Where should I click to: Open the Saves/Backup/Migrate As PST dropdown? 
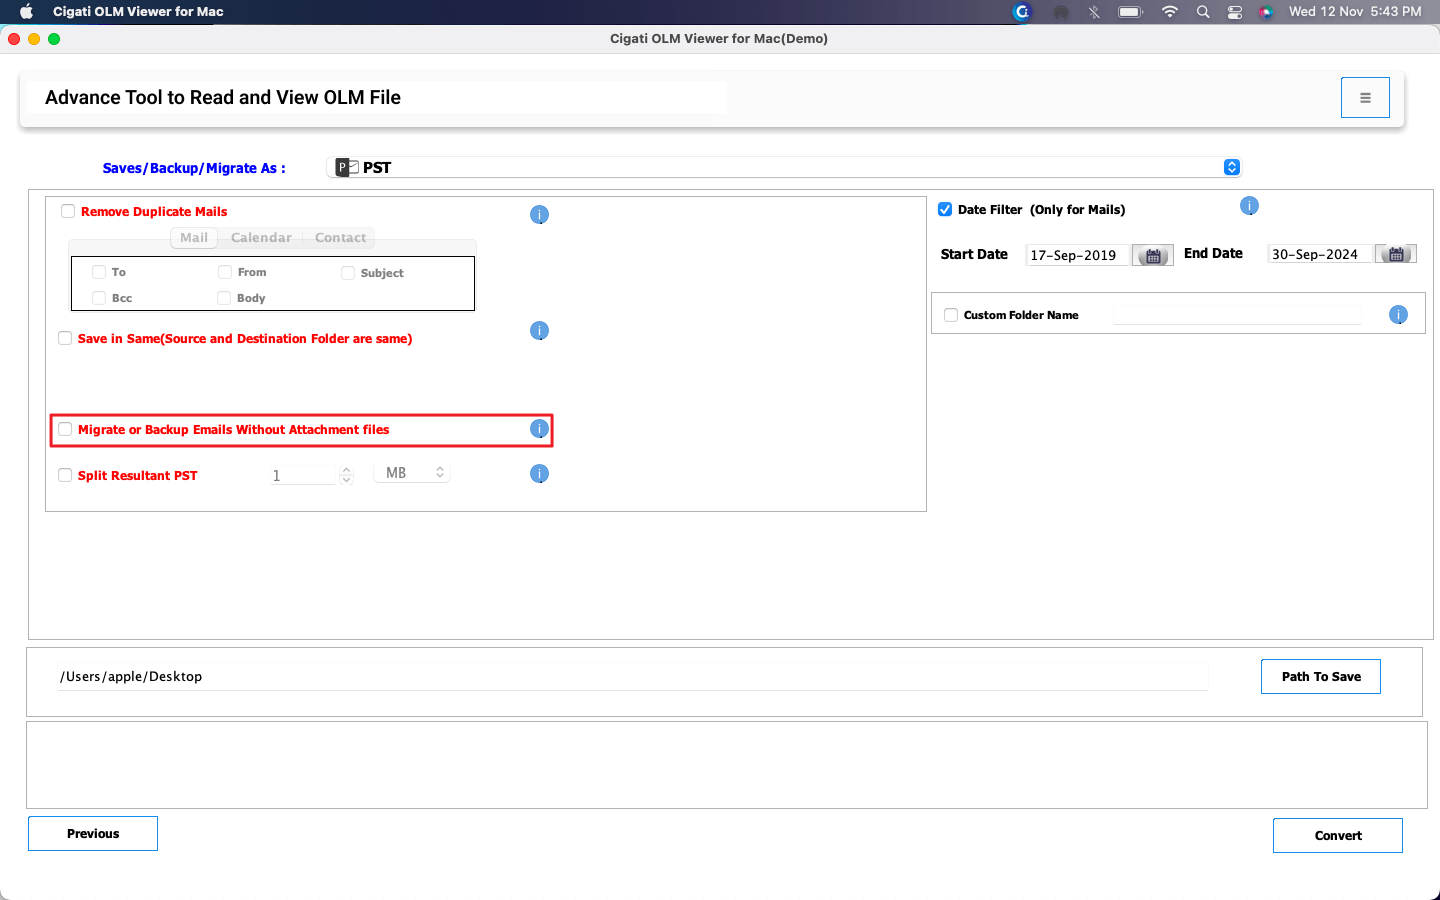point(784,167)
